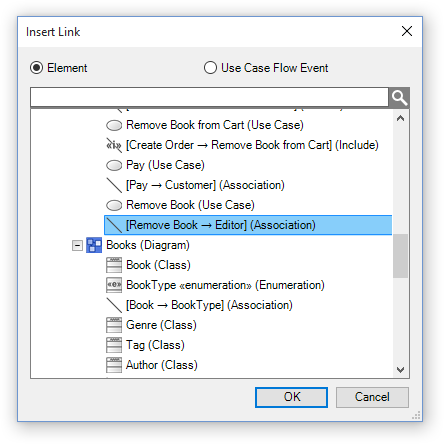The image size is (444, 444).
Task: Select the Use Case Flow Event radio button
Action: click(210, 68)
